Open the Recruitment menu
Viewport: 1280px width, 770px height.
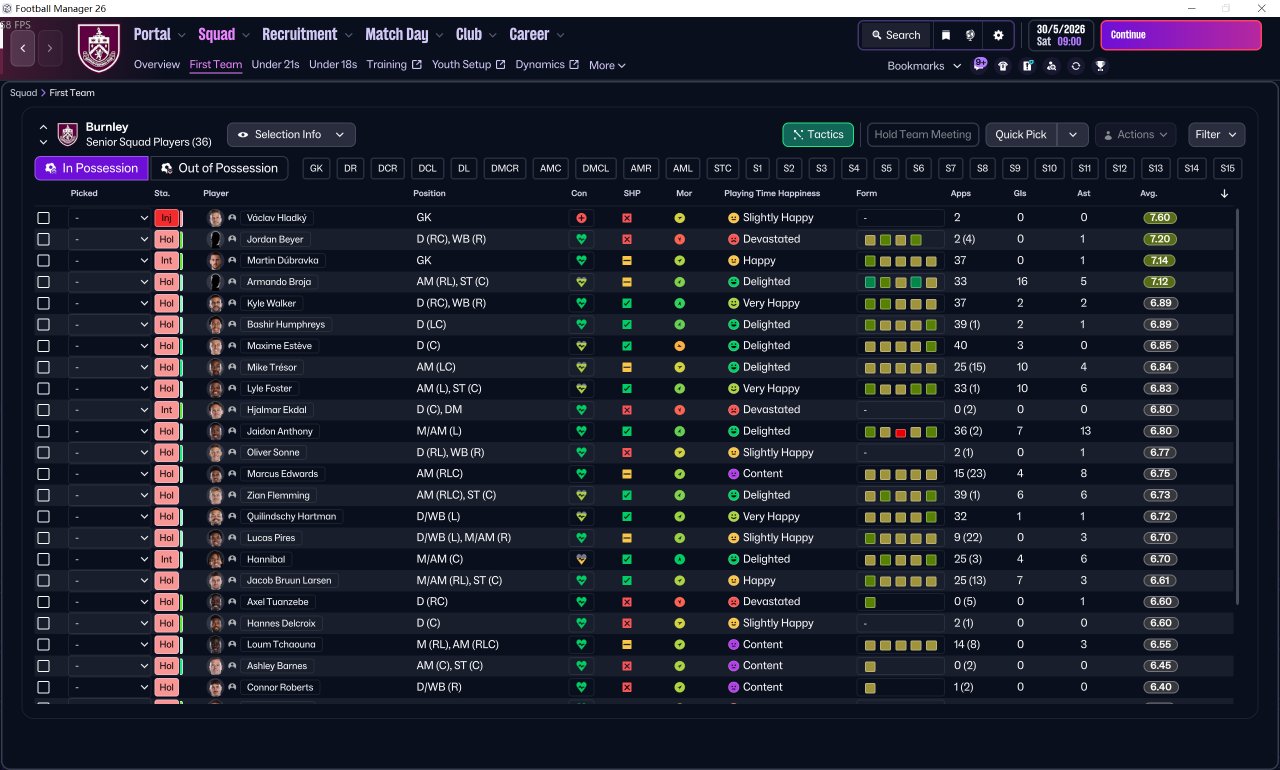click(x=307, y=35)
